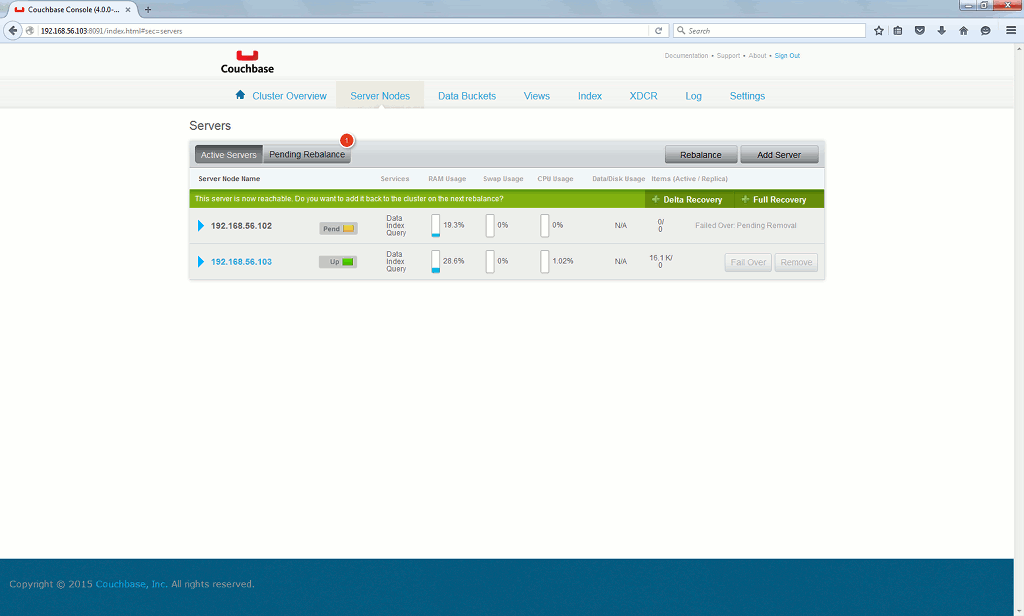Bookmark this page with the star icon
Screen dimensions: 1024x616
pos(879,31)
